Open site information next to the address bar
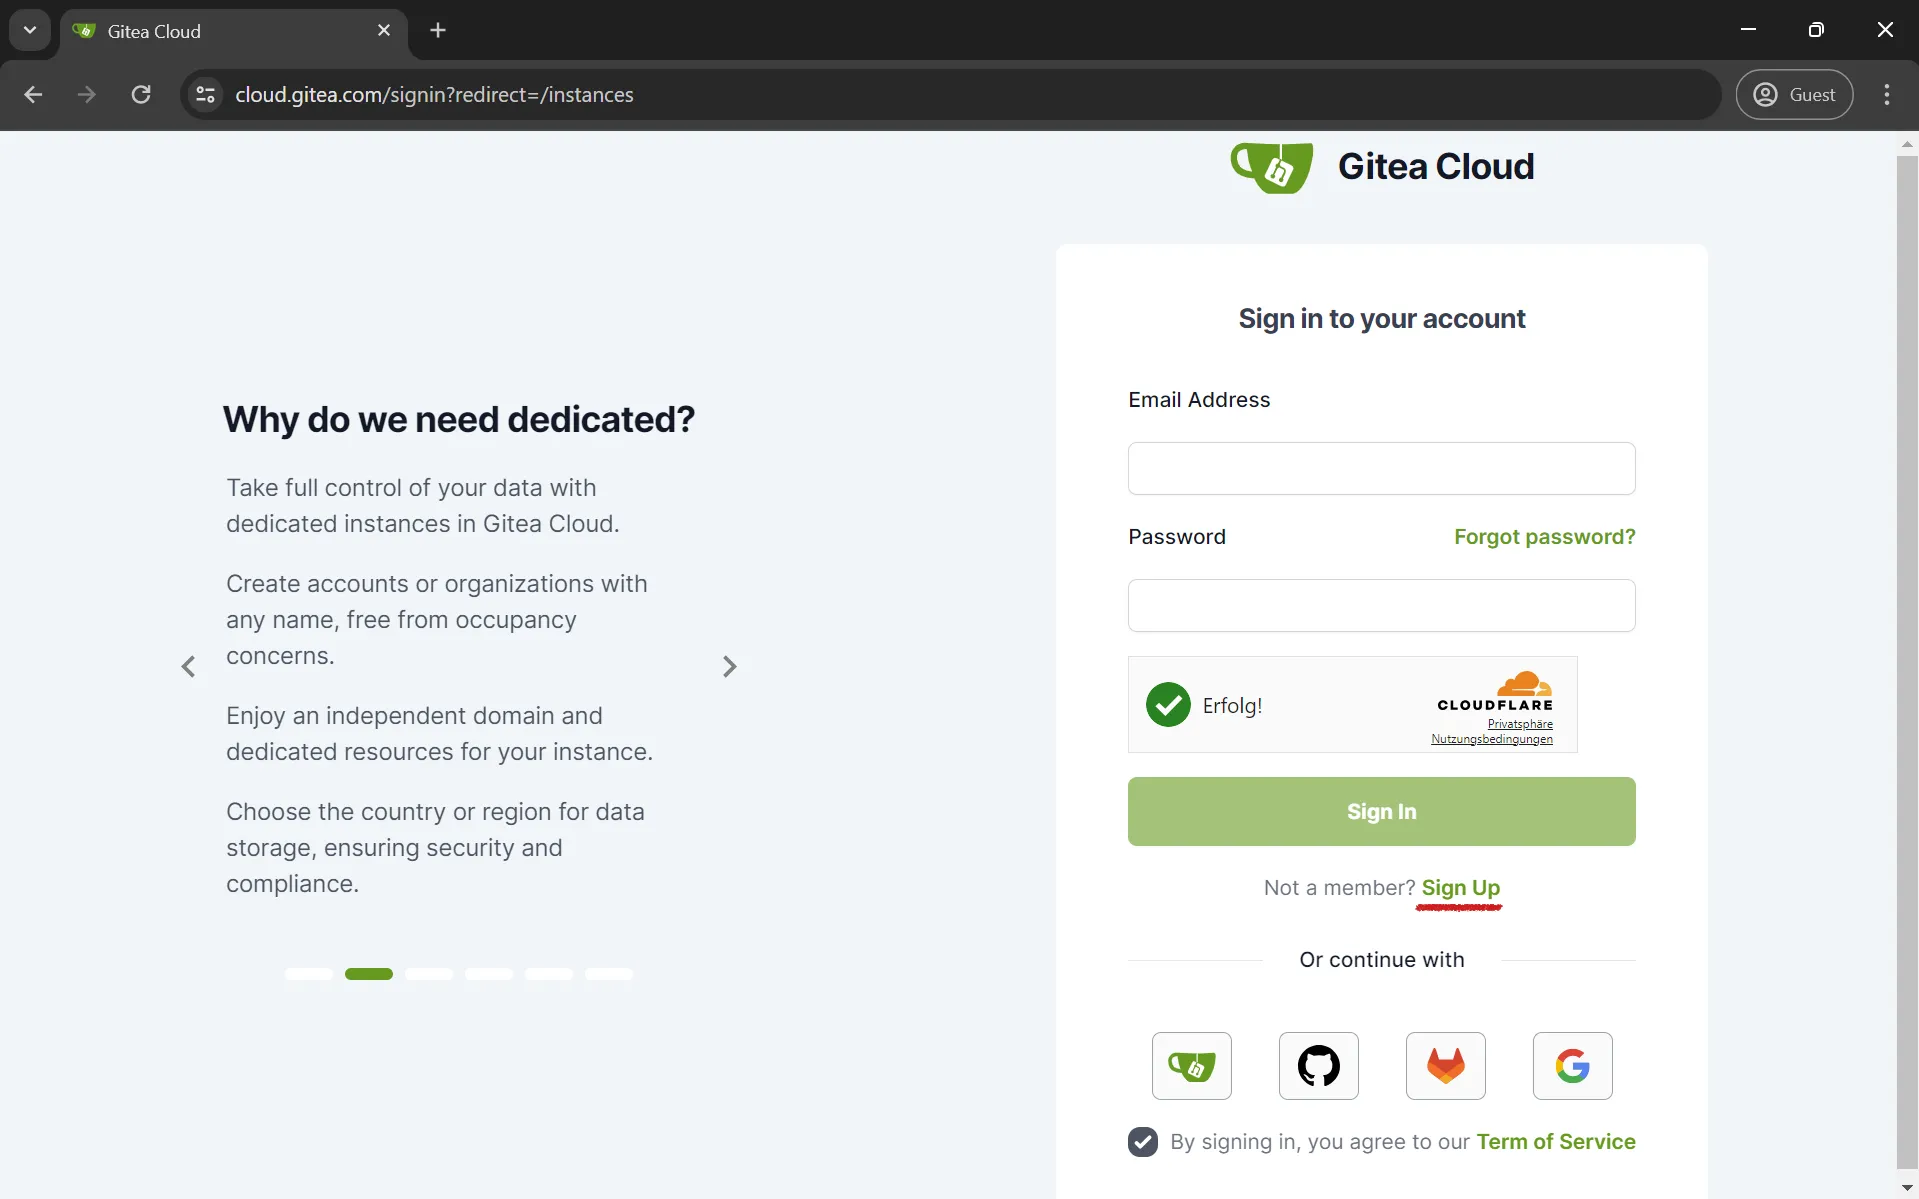Screen dimensions: 1919x1199 [205, 94]
